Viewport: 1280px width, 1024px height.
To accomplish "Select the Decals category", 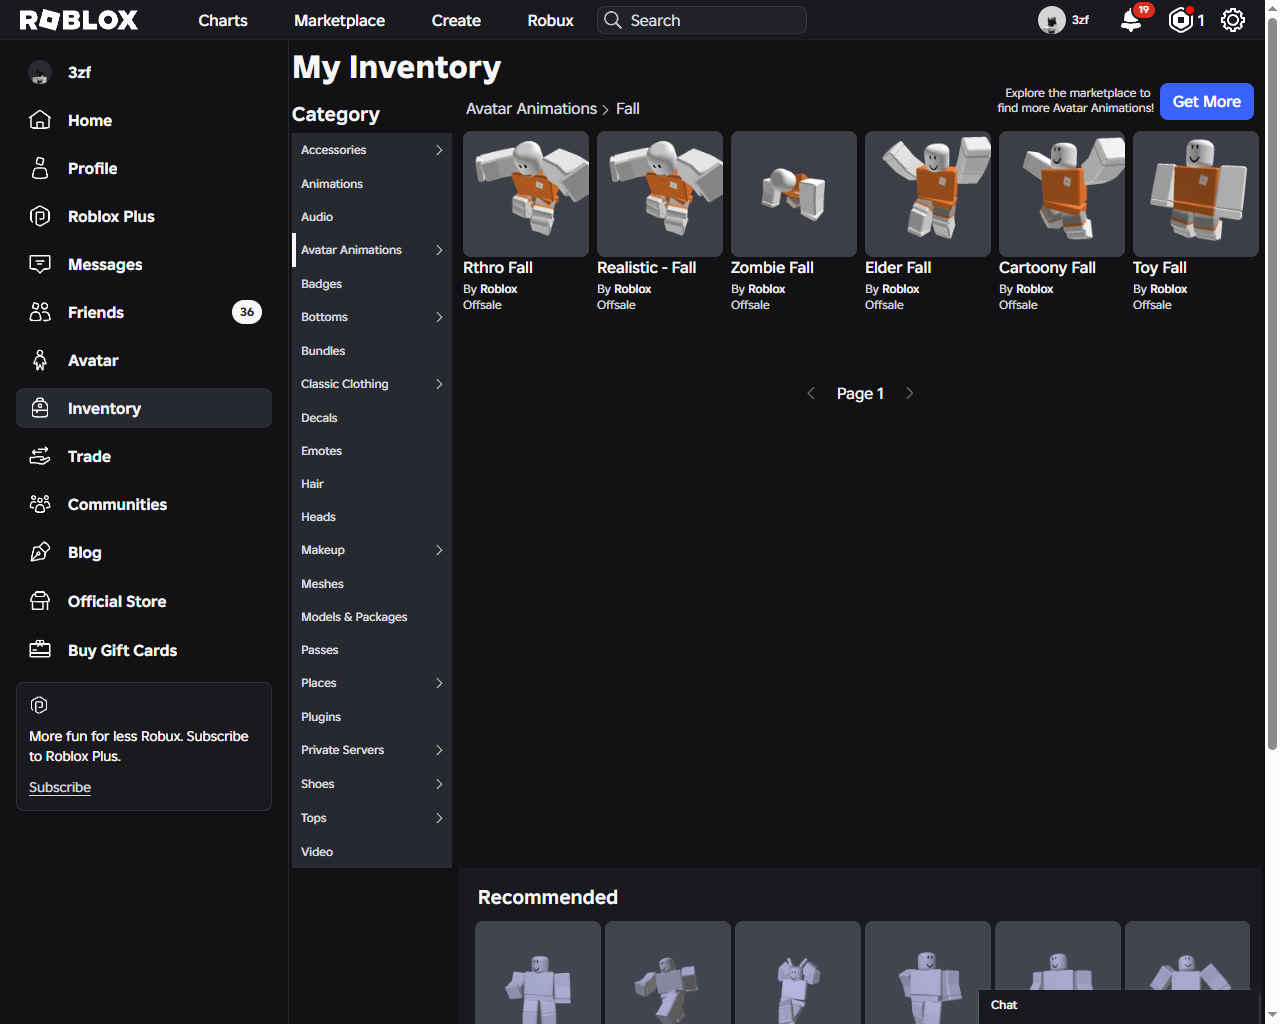I will (372, 418).
